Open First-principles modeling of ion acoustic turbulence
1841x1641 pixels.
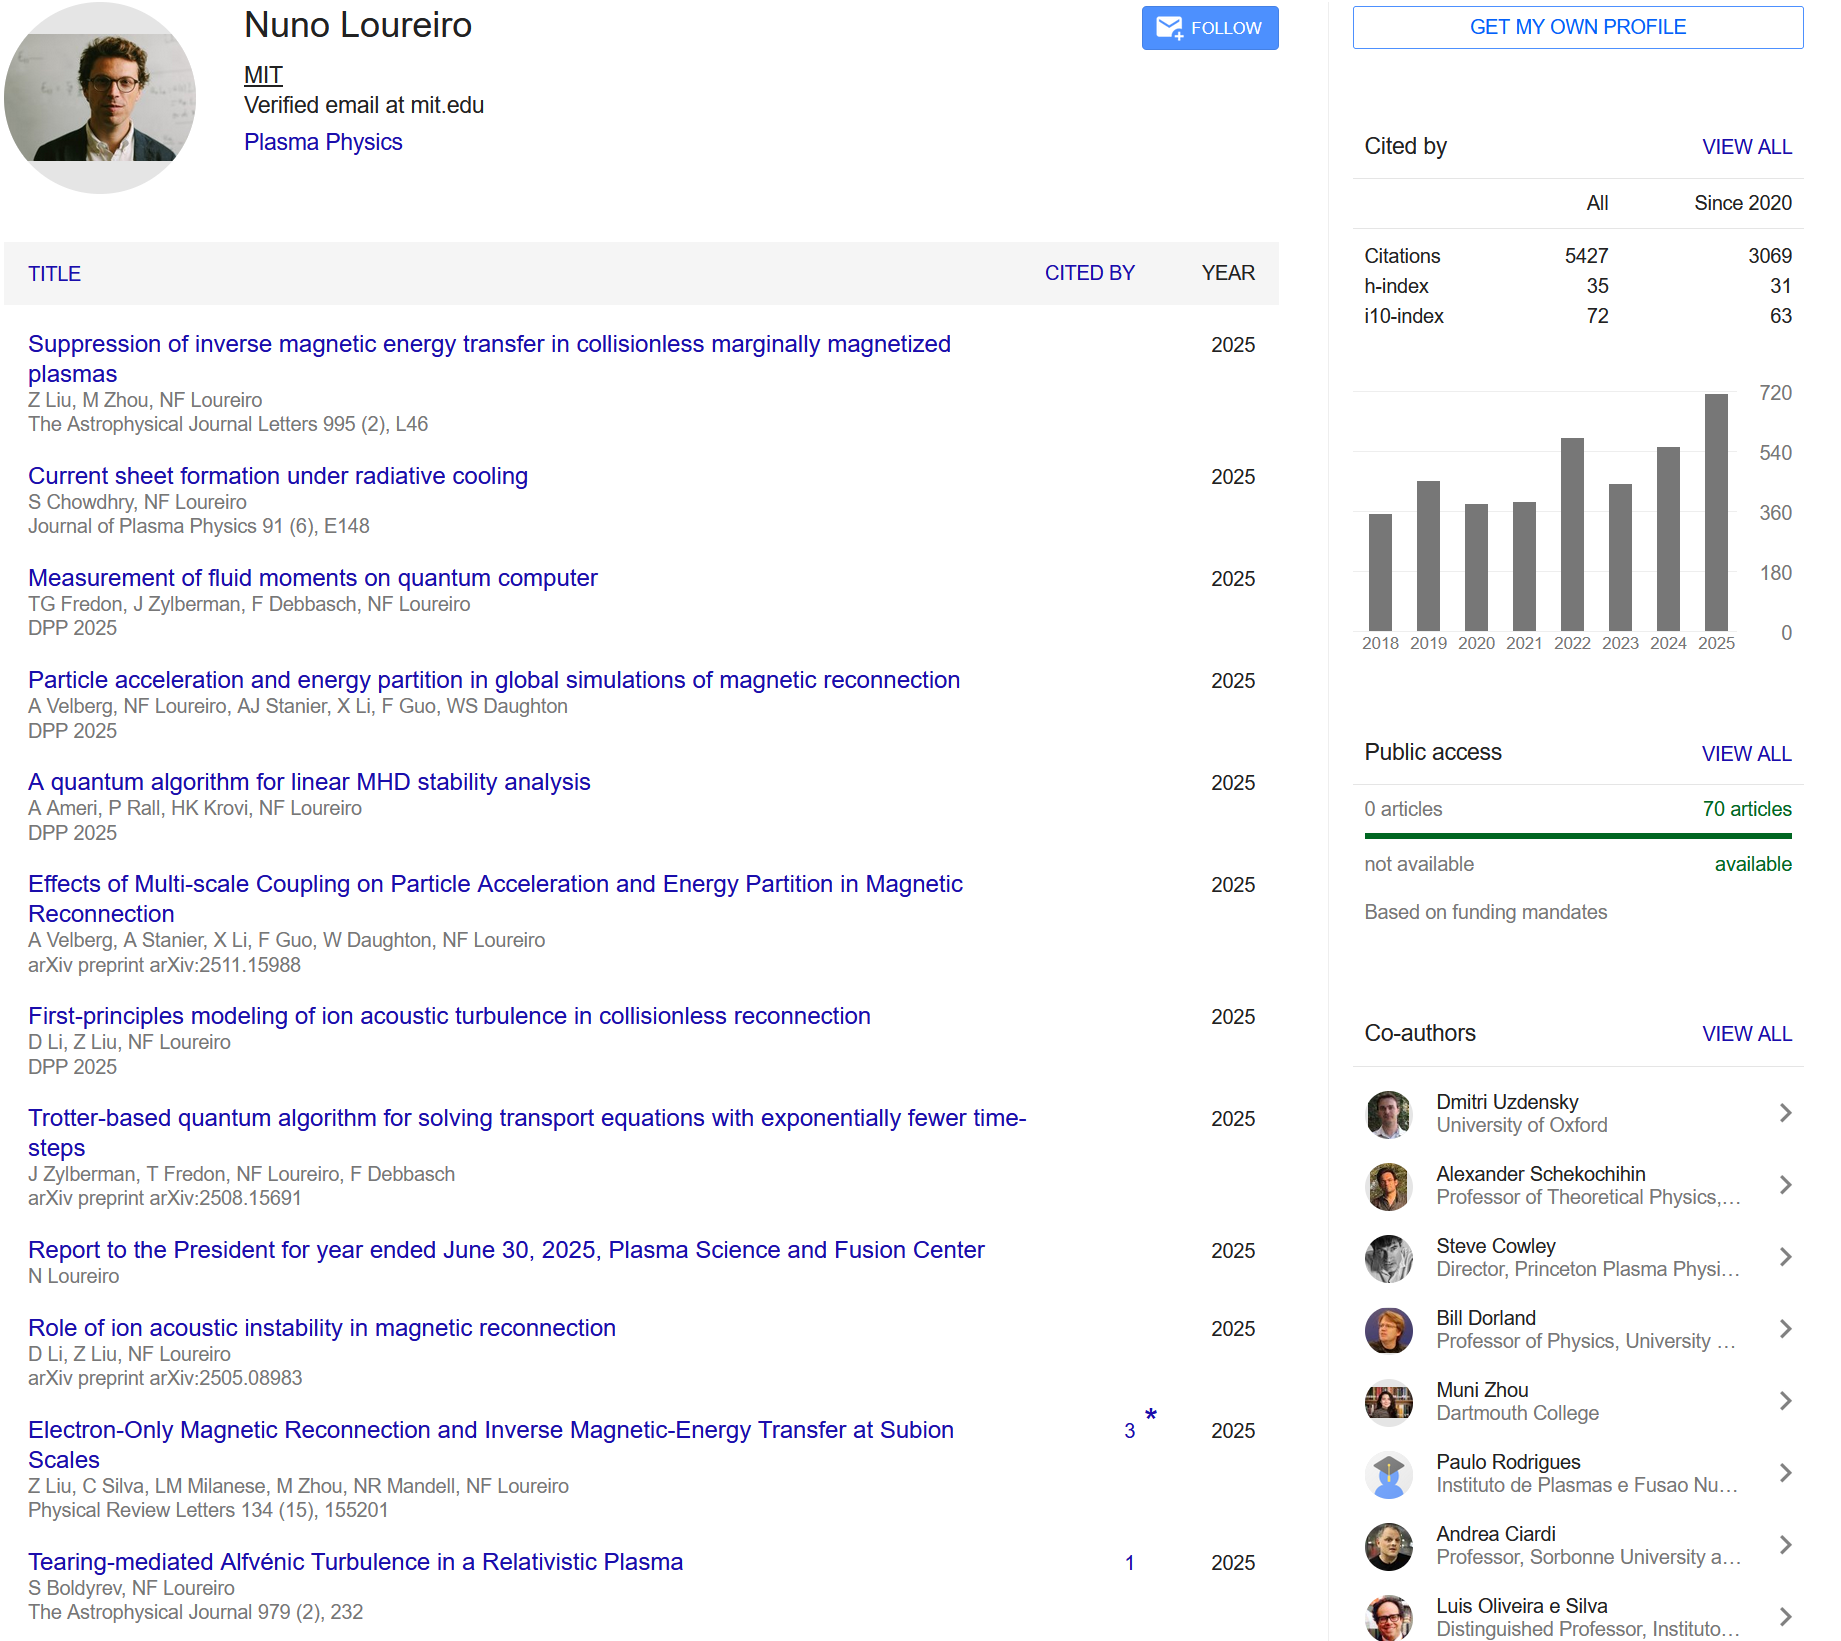pyautogui.click(x=449, y=1016)
